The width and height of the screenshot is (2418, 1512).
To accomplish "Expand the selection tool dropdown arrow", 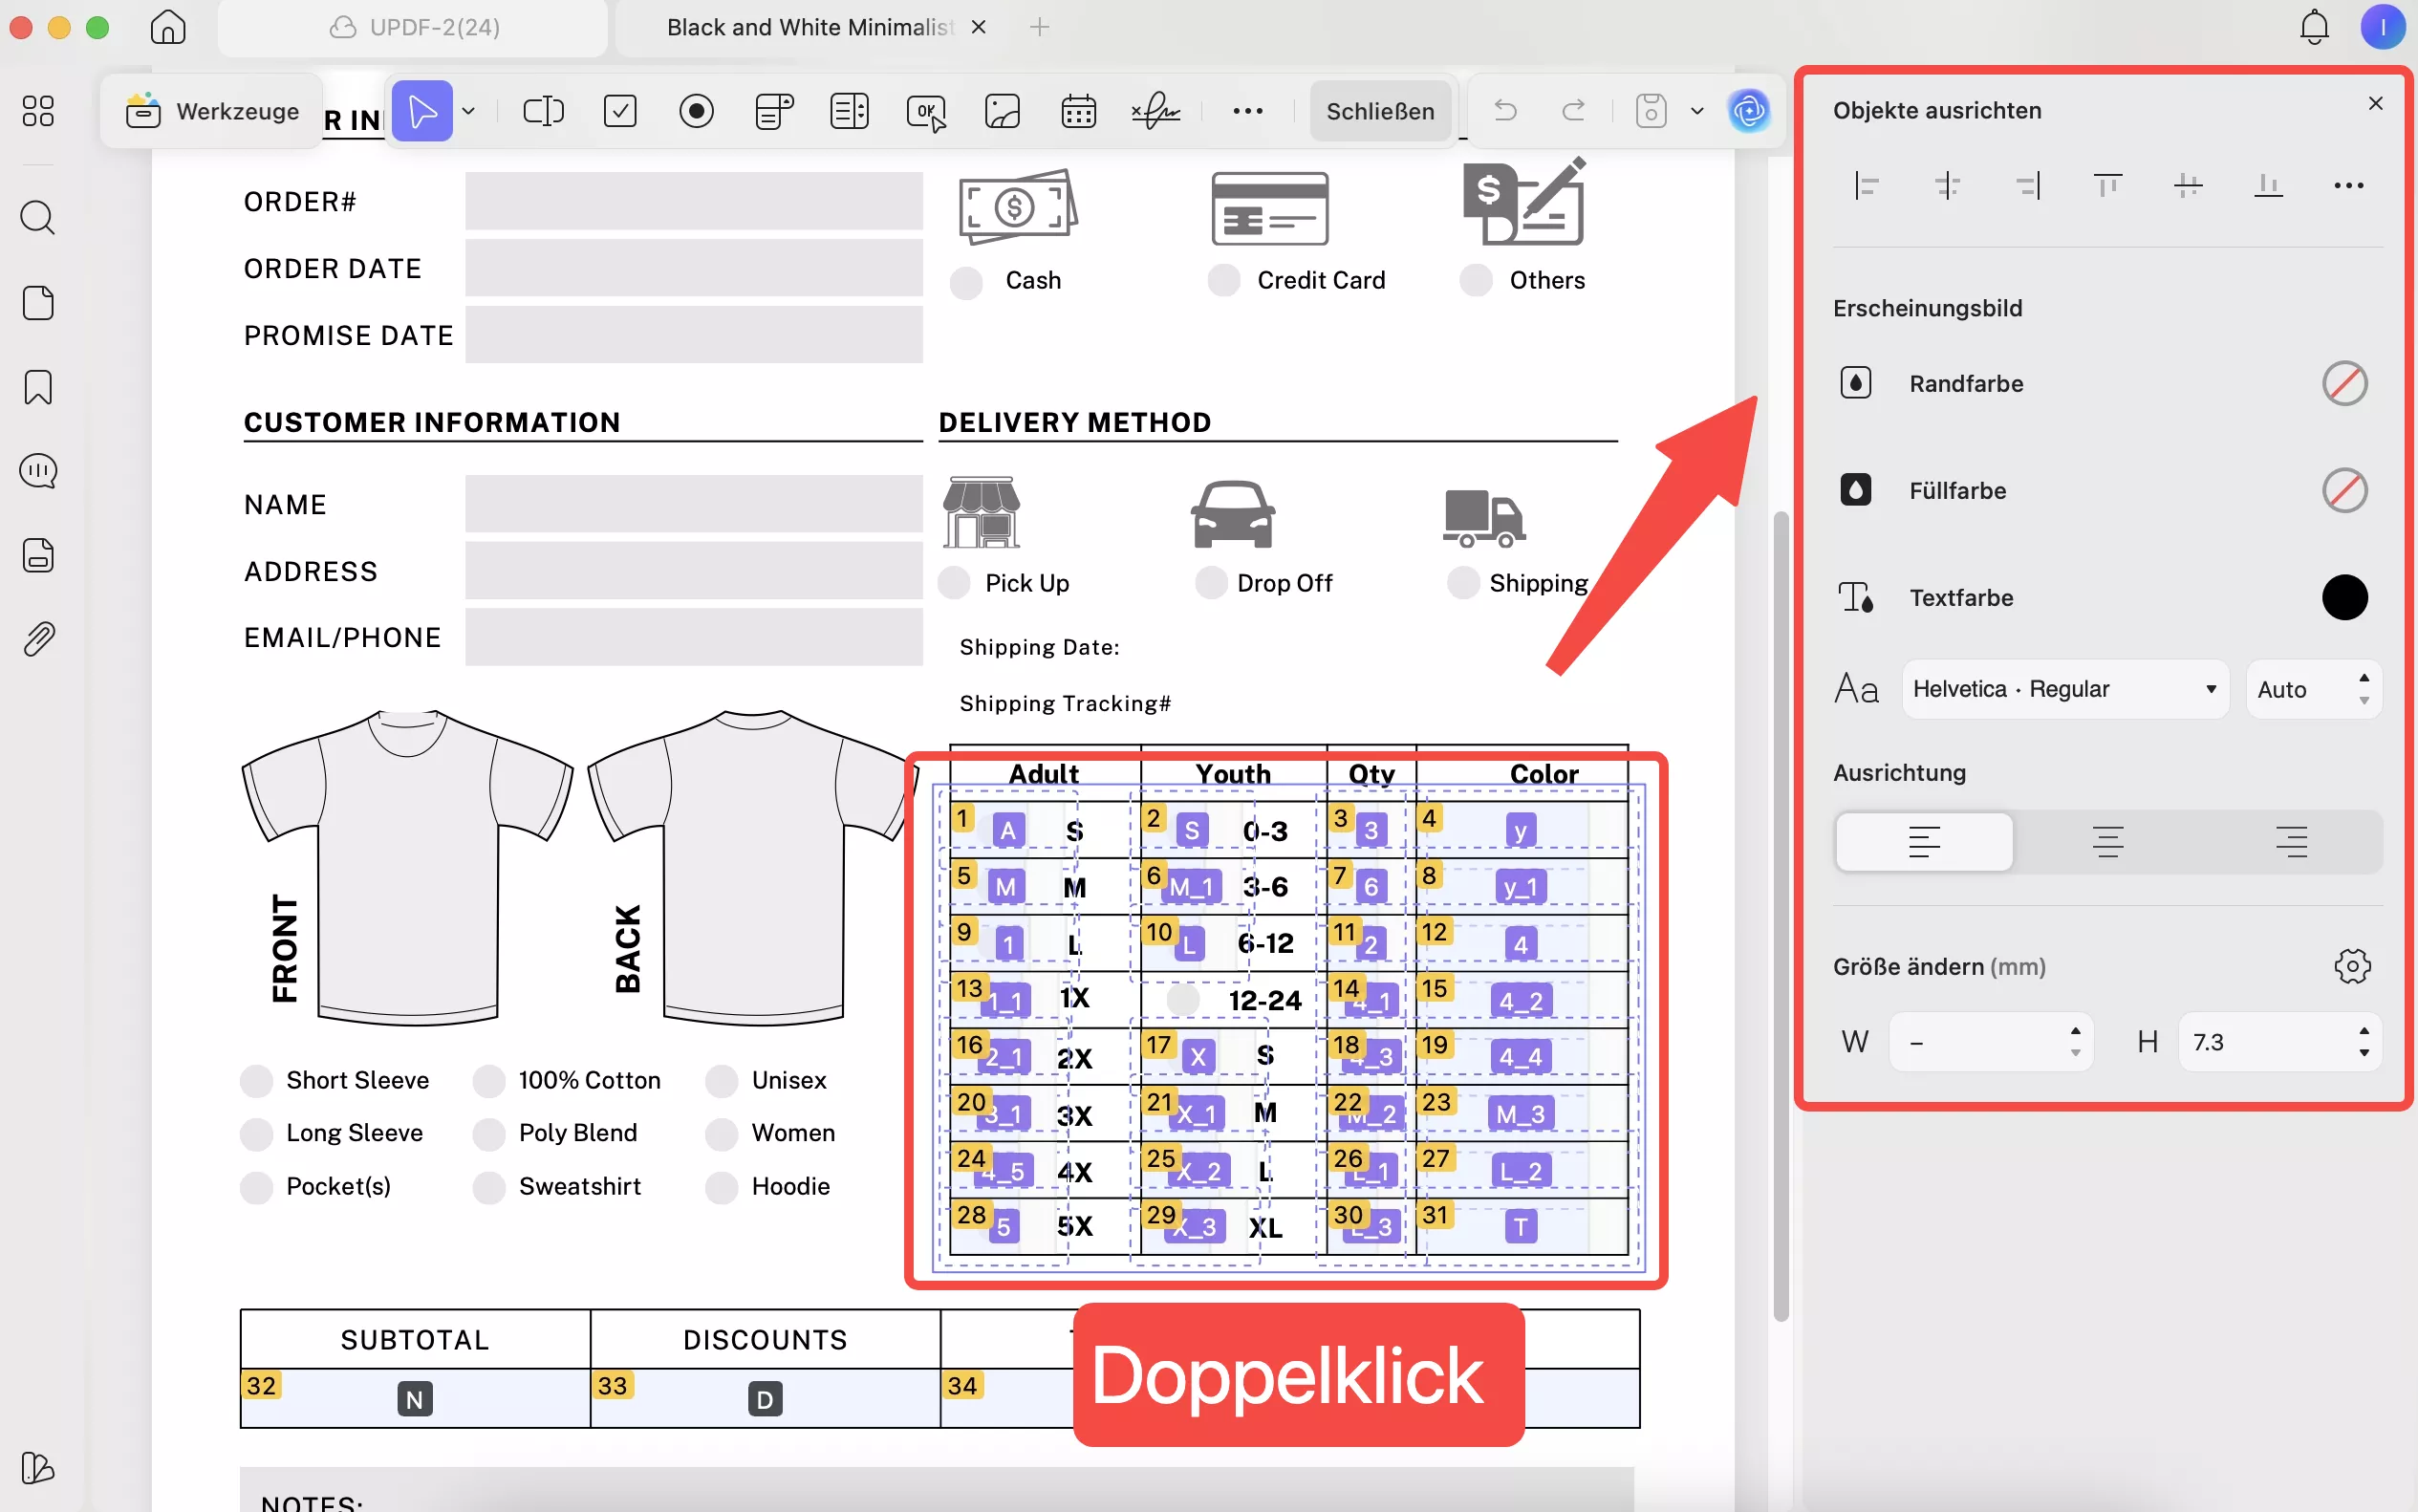I will (468, 111).
